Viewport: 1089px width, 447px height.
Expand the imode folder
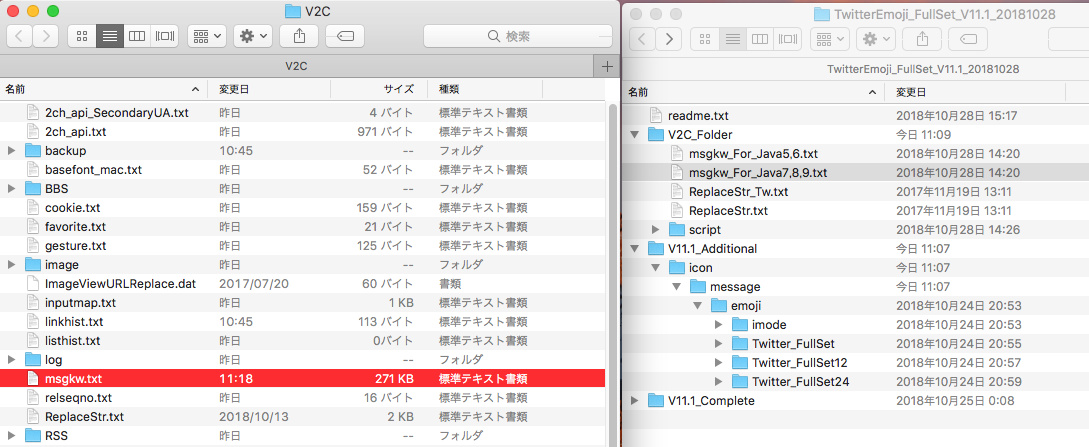point(719,324)
